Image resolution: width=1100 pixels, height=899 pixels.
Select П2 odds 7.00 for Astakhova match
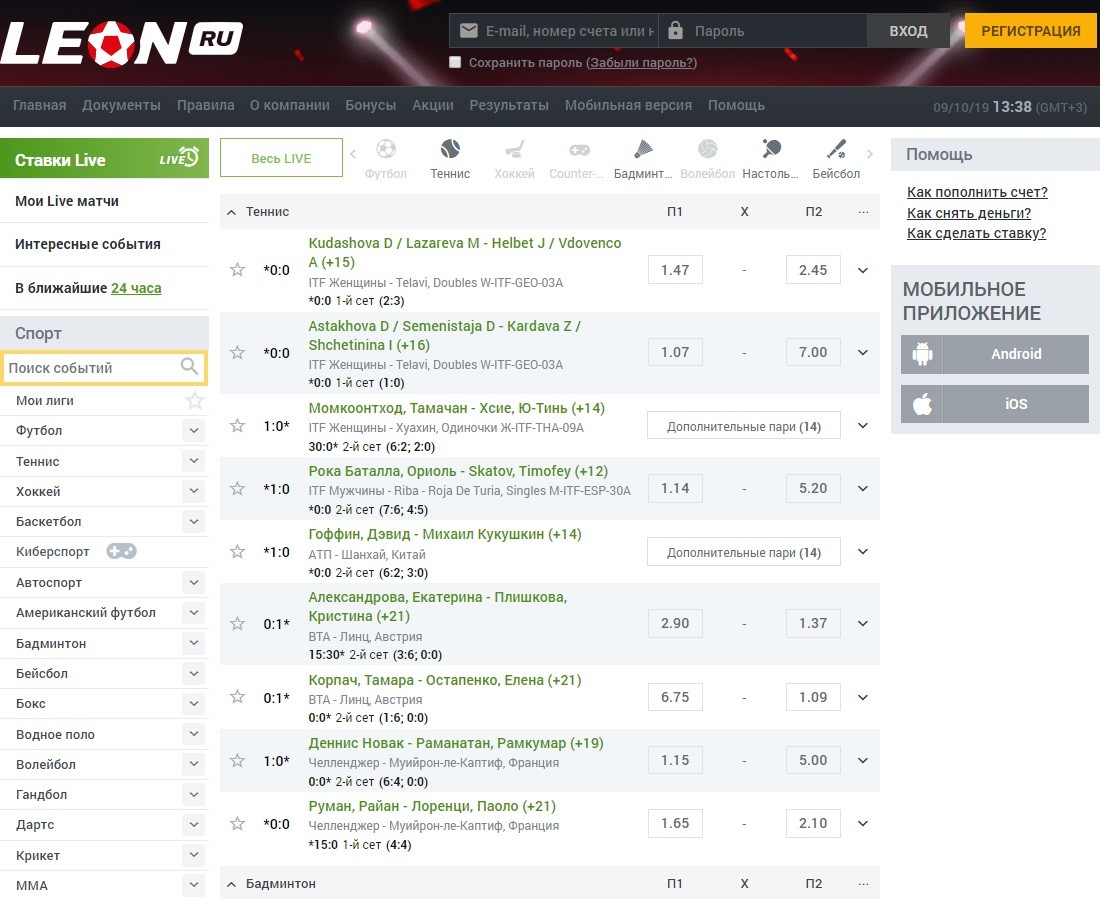click(x=813, y=352)
